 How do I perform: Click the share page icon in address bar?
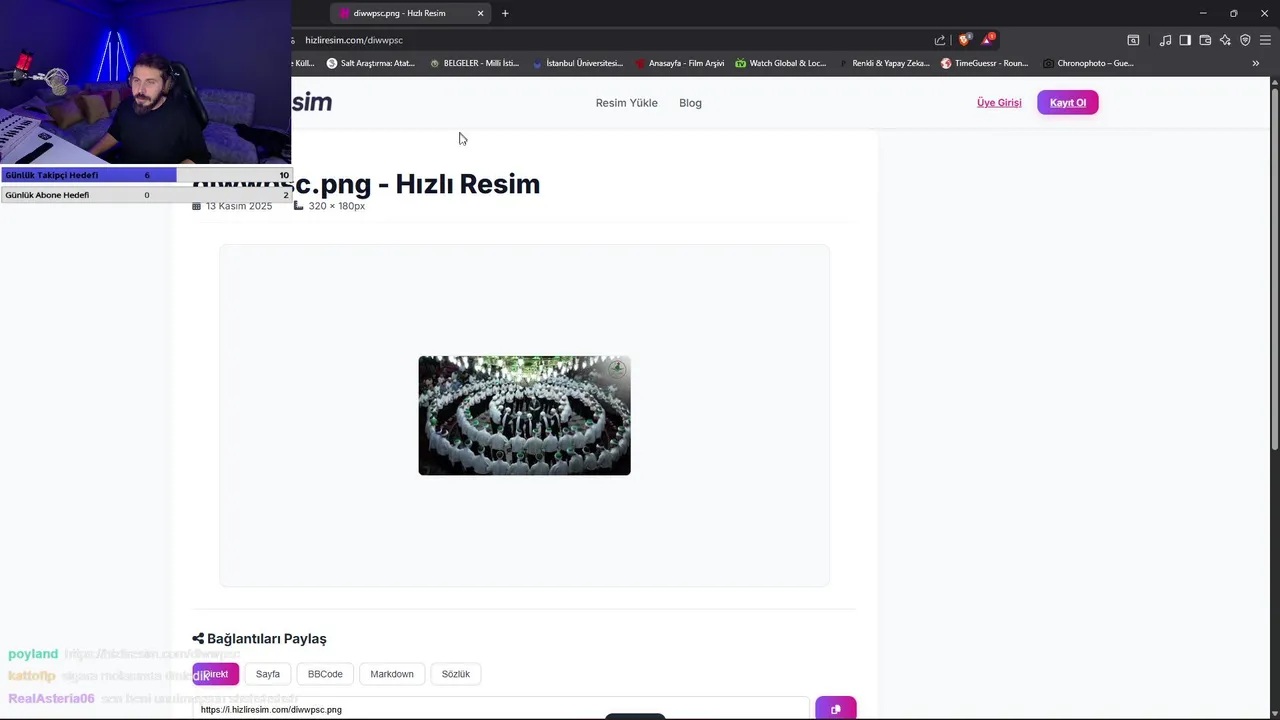click(940, 40)
